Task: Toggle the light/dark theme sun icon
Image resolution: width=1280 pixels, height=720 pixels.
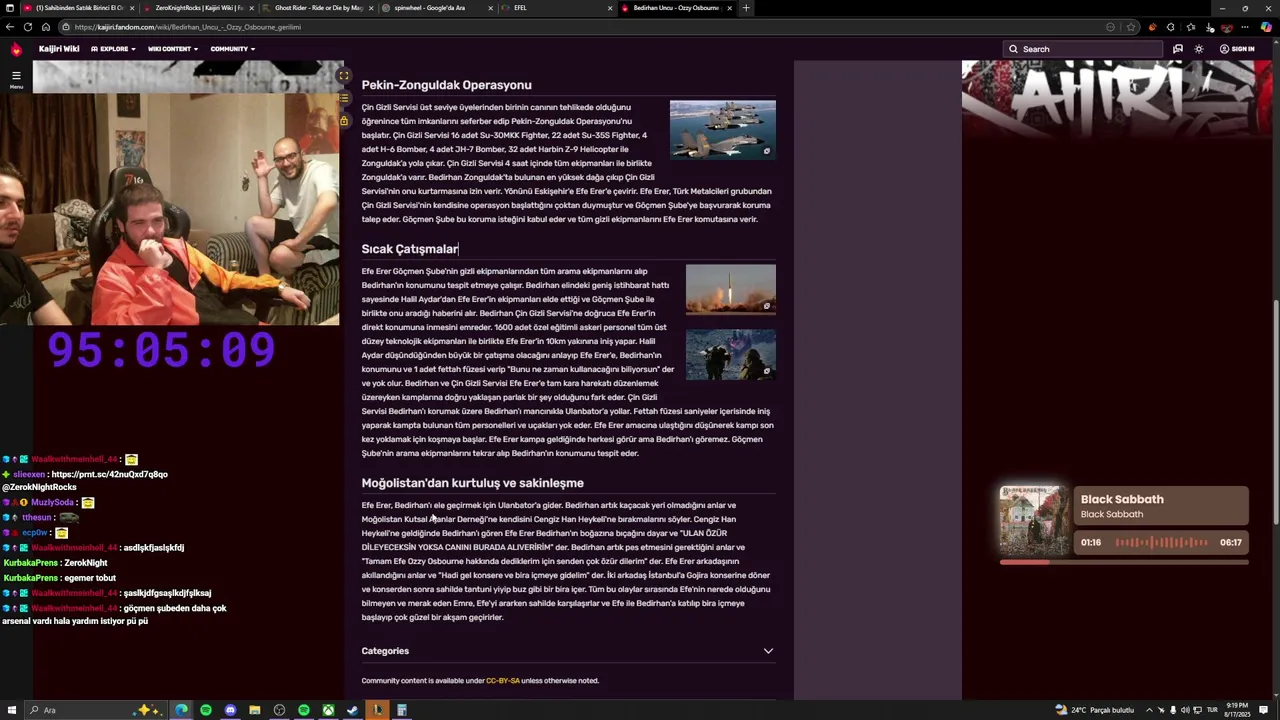Action: [x=1199, y=49]
